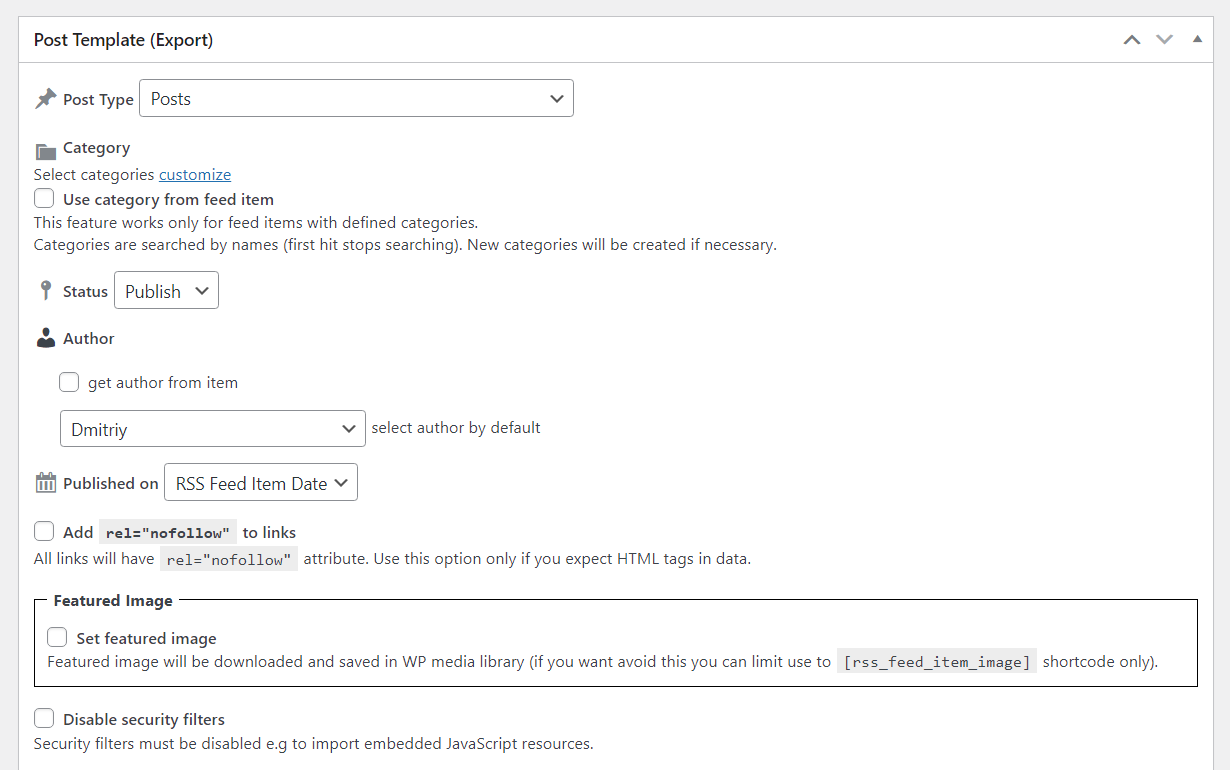Enable Add rel nofollow to links
The width and height of the screenshot is (1230, 770).
(44, 531)
